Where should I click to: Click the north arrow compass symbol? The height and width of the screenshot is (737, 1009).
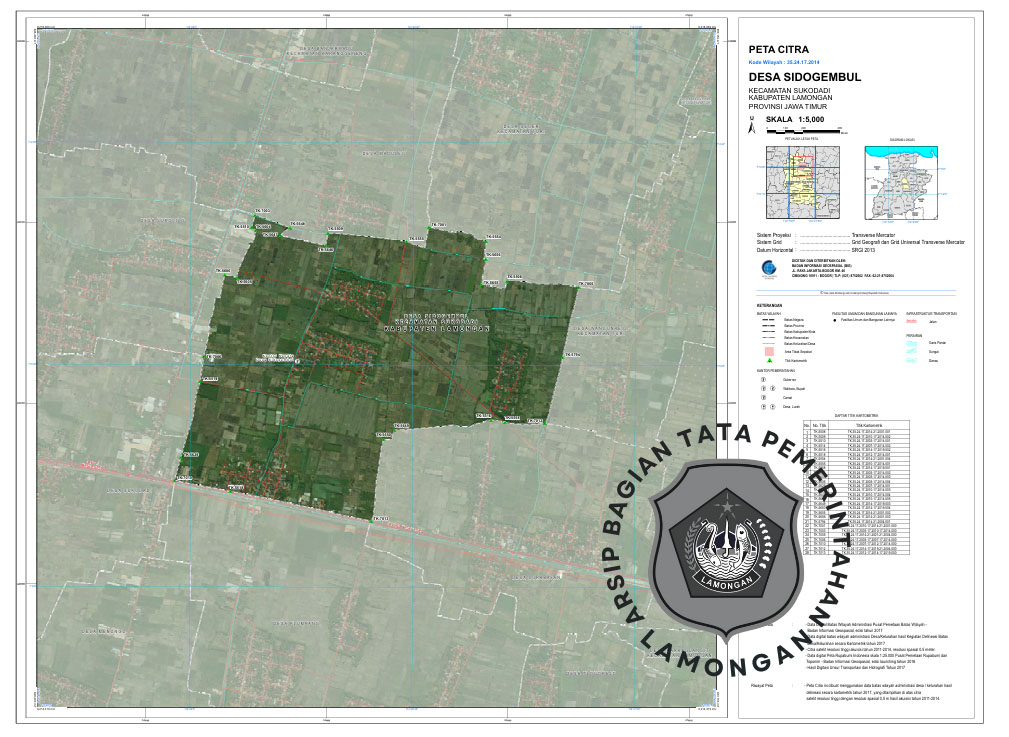tap(754, 126)
